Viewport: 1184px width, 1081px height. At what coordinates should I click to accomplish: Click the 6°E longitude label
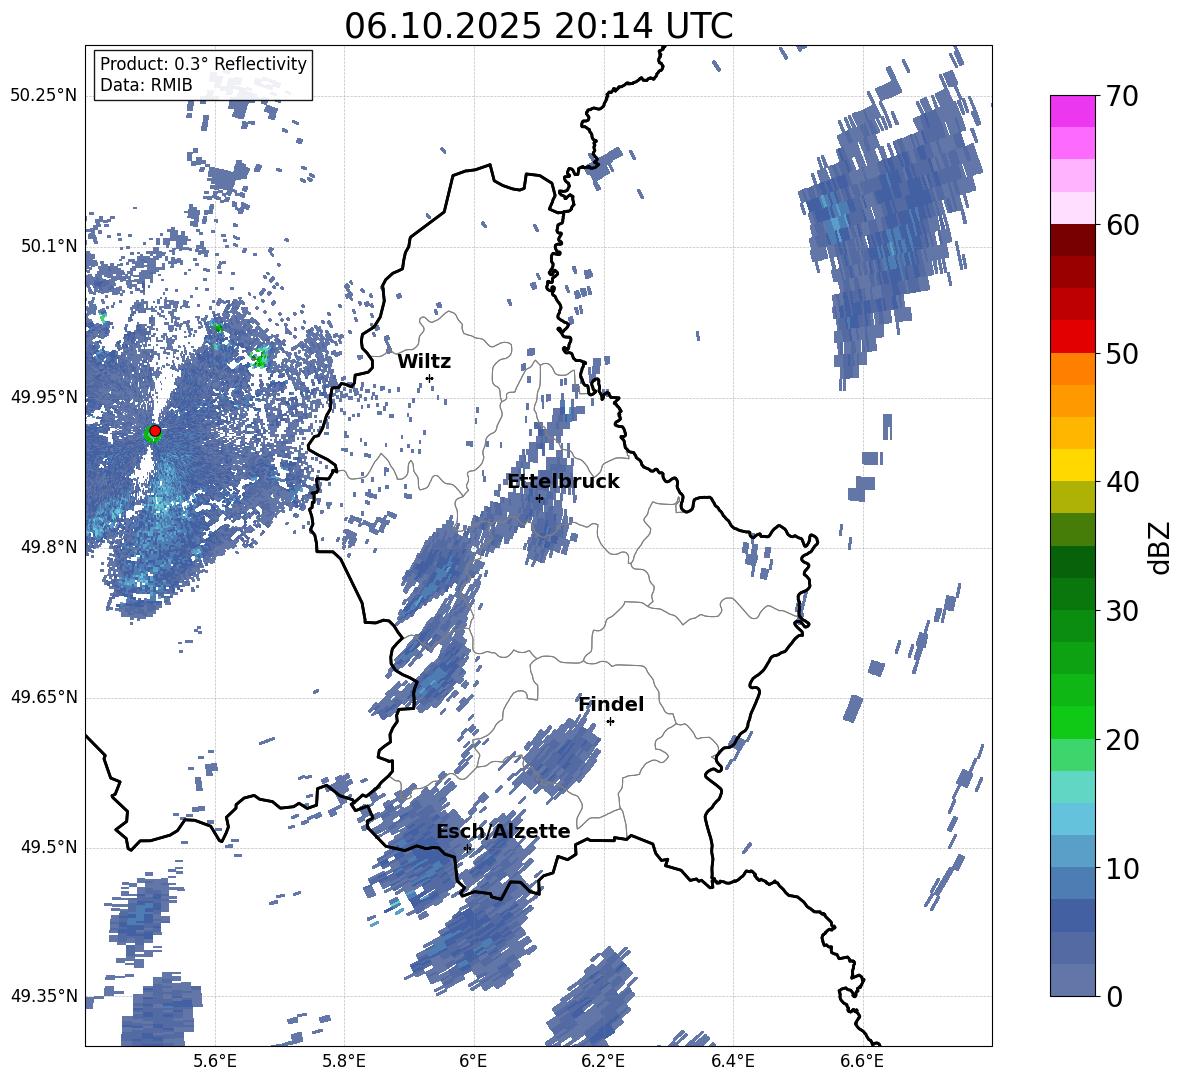473,1061
